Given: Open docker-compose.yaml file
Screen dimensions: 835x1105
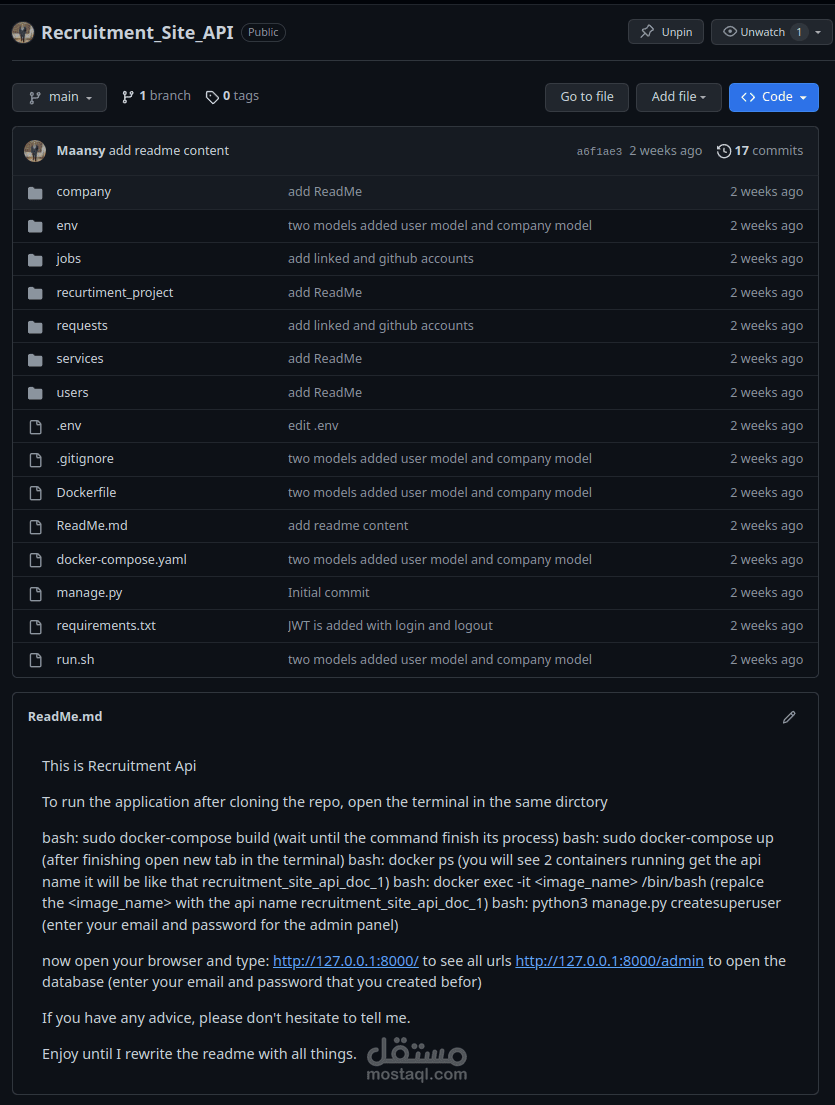Looking at the screenshot, I should [121, 560].
